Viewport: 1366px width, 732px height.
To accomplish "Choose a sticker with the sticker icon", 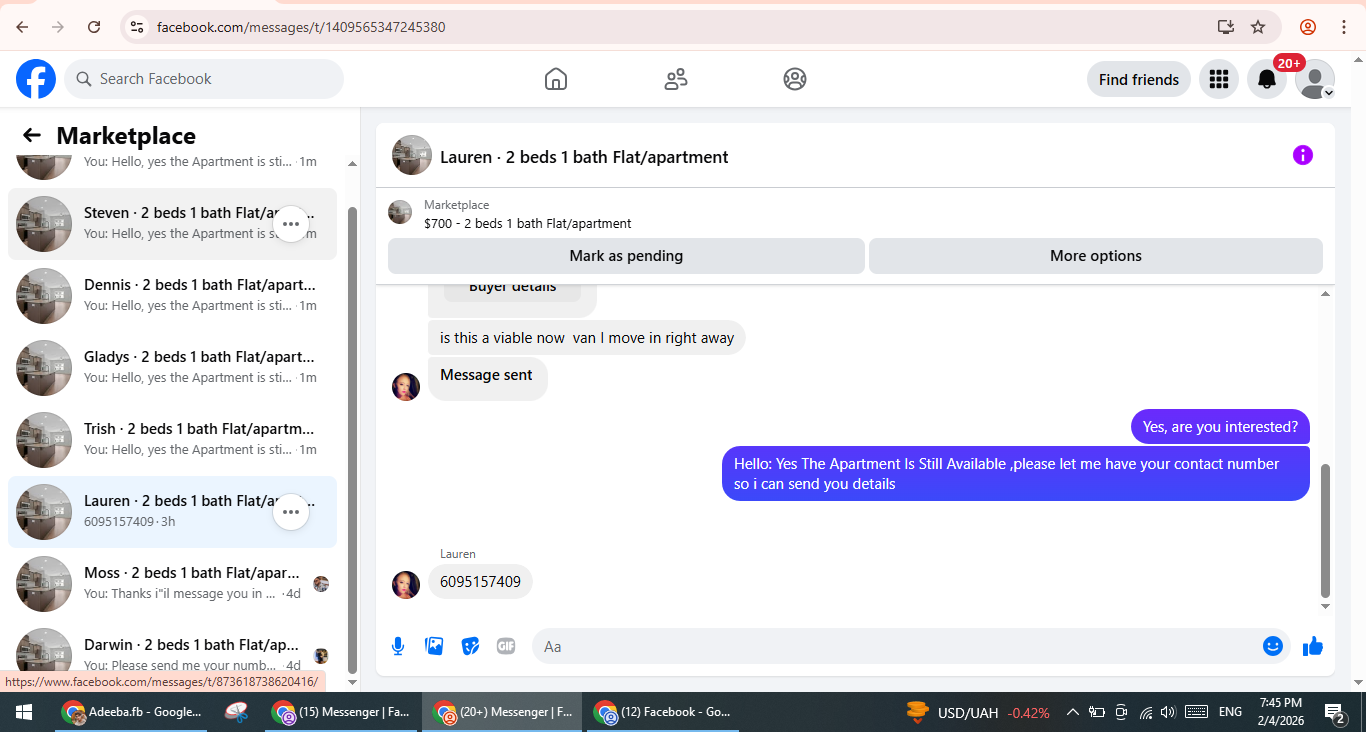I will (x=470, y=646).
